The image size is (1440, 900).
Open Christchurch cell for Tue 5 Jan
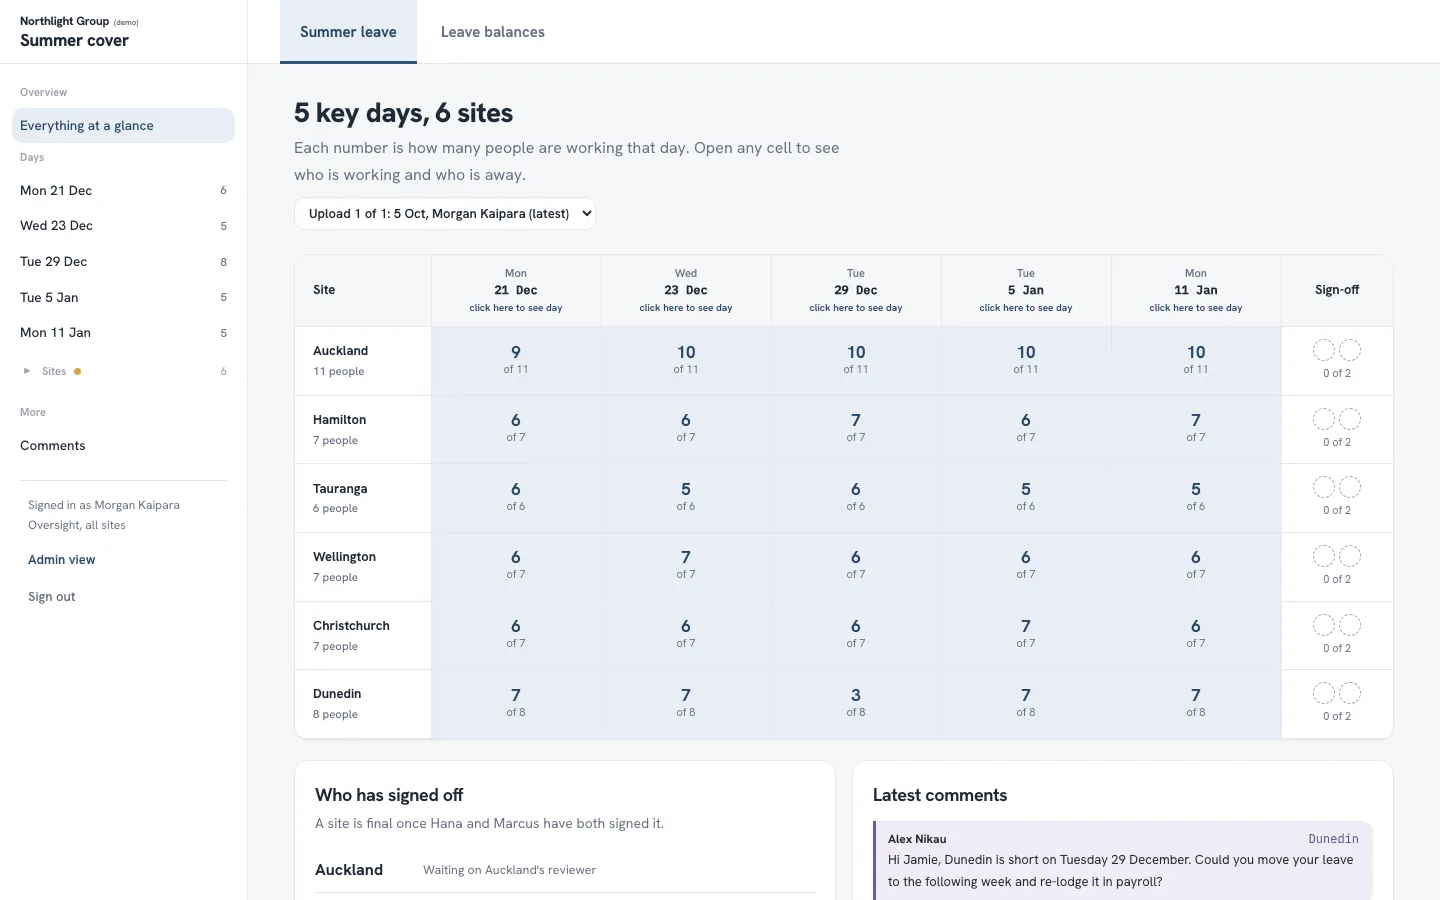pyautogui.click(x=1026, y=635)
